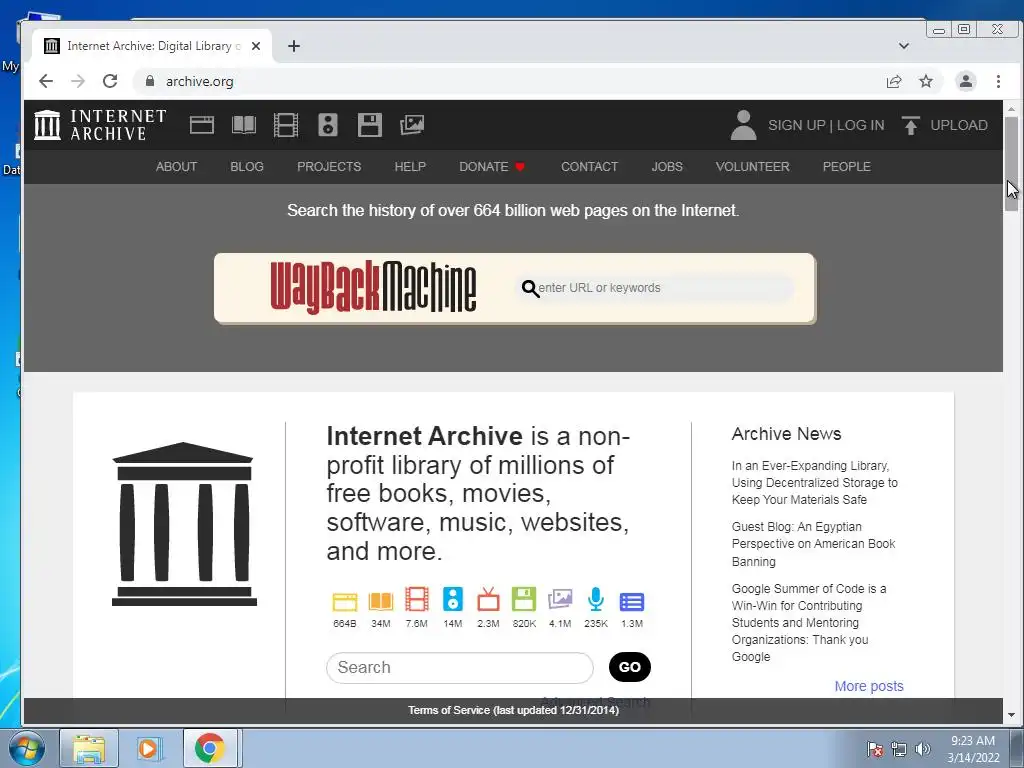1024x768 pixels.
Task: Select the 4.1M images icon
Action: (x=560, y=600)
